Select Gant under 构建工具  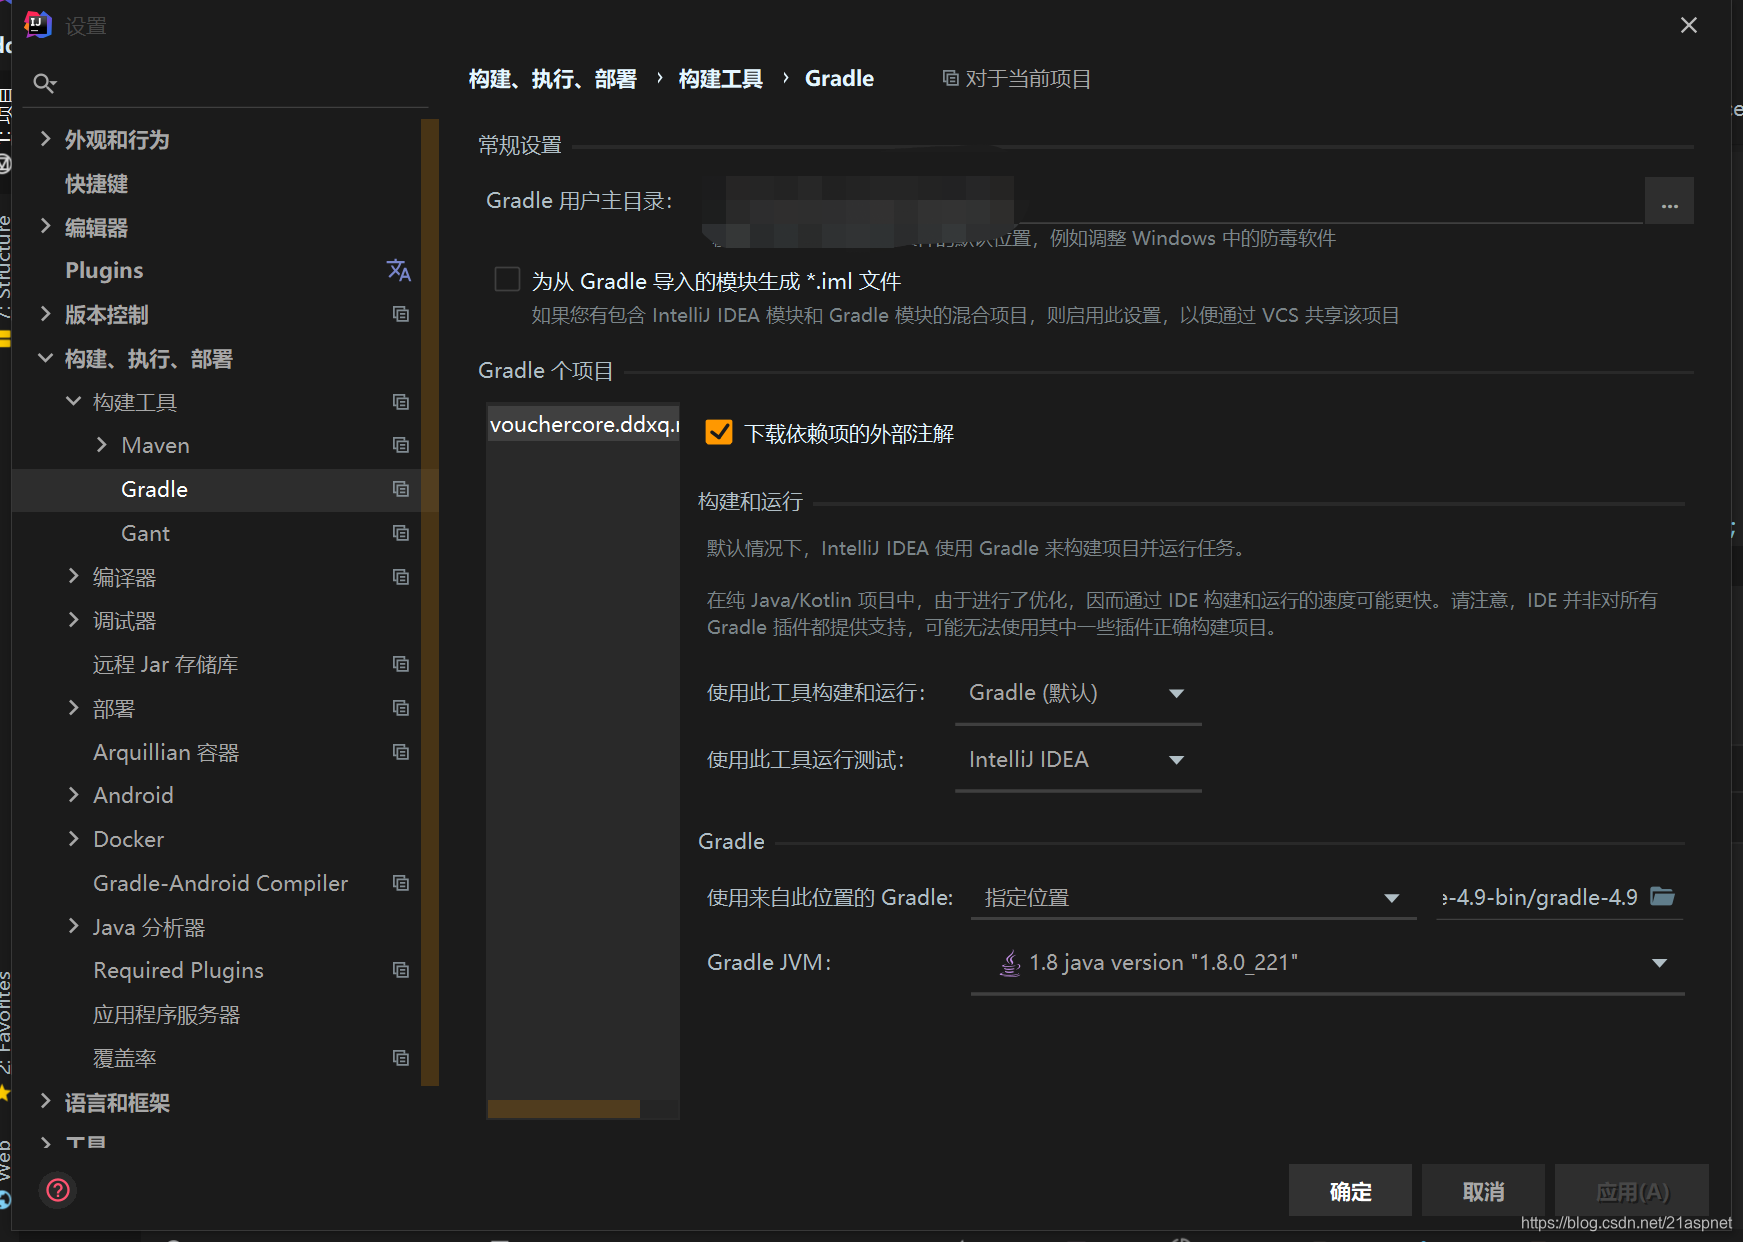click(145, 533)
